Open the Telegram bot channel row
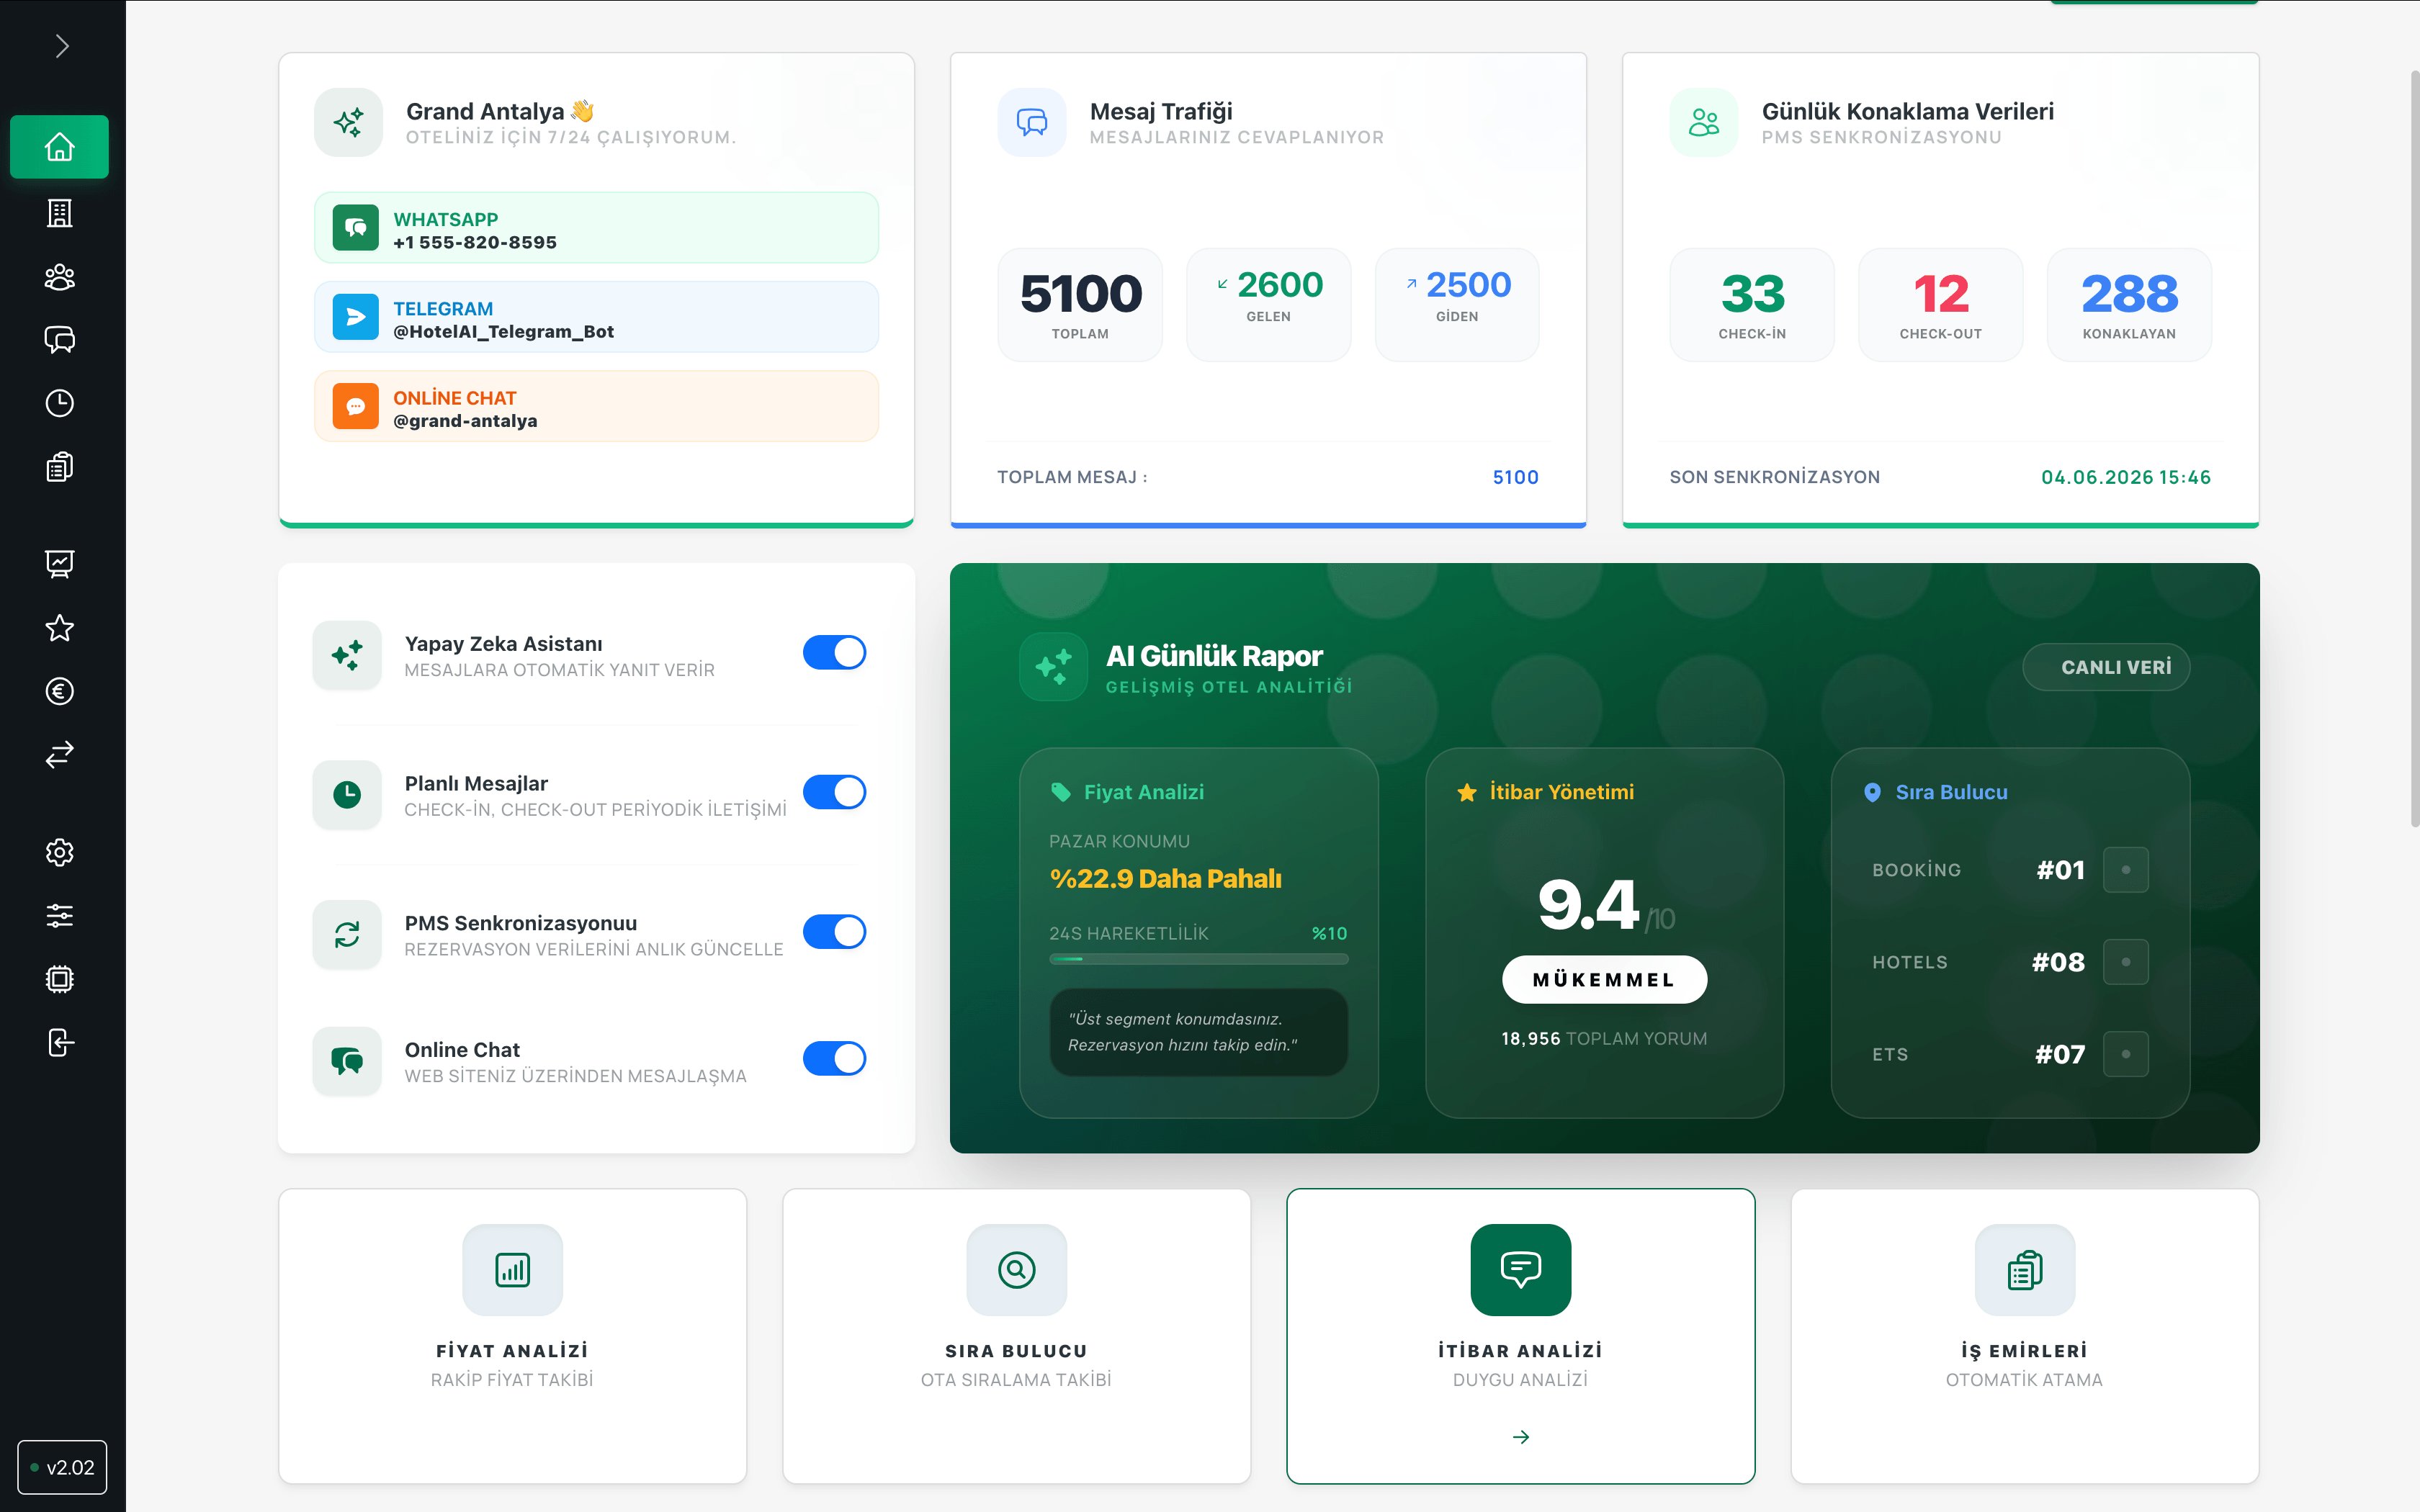Image resolution: width=2420 pixels, height=1512 pixels. 596,317
